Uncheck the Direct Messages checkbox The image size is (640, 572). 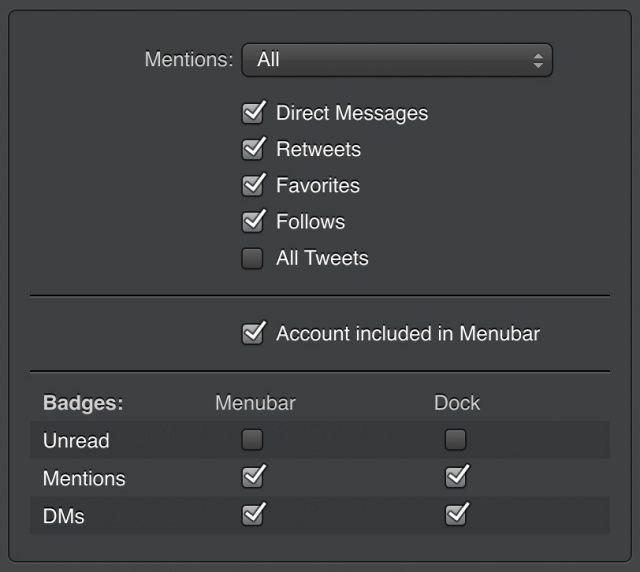[253, 113]
